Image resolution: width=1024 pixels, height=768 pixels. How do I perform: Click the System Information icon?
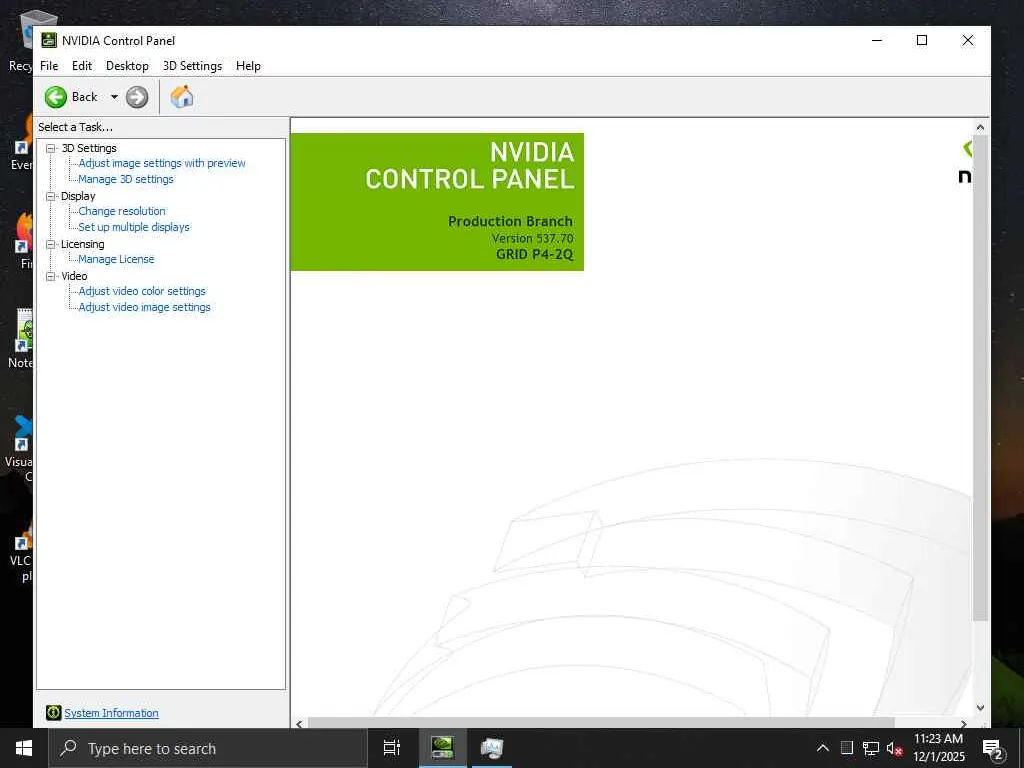pos(54,712)
